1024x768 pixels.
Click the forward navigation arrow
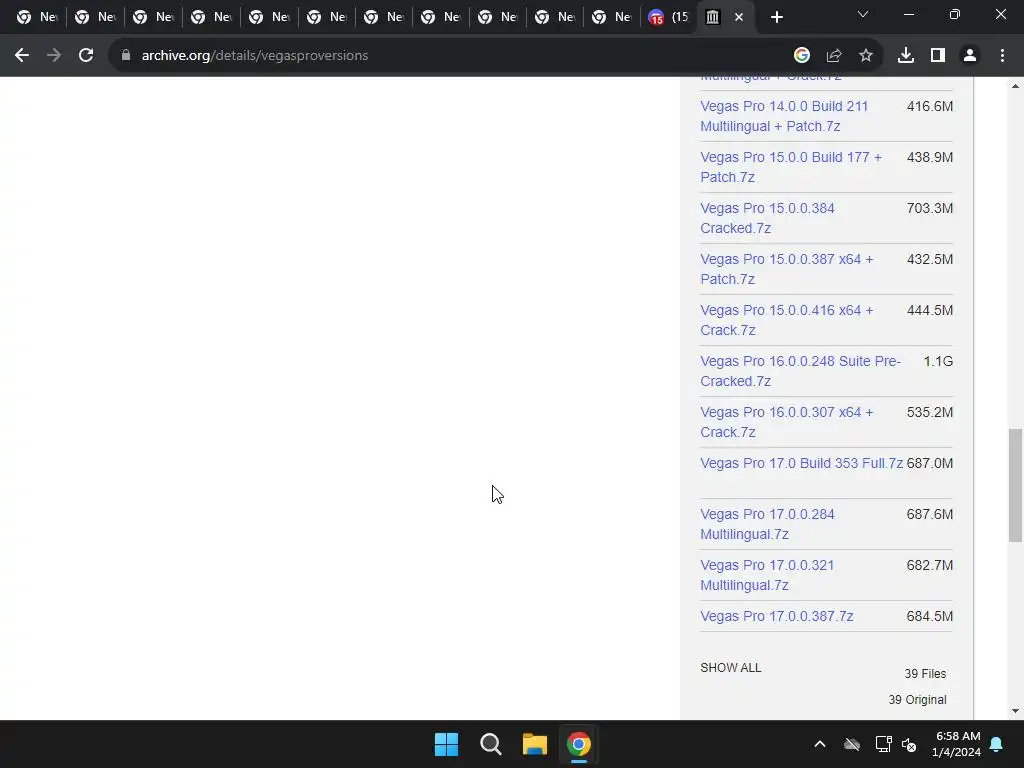pyautogui.click(x=54, y=56)
